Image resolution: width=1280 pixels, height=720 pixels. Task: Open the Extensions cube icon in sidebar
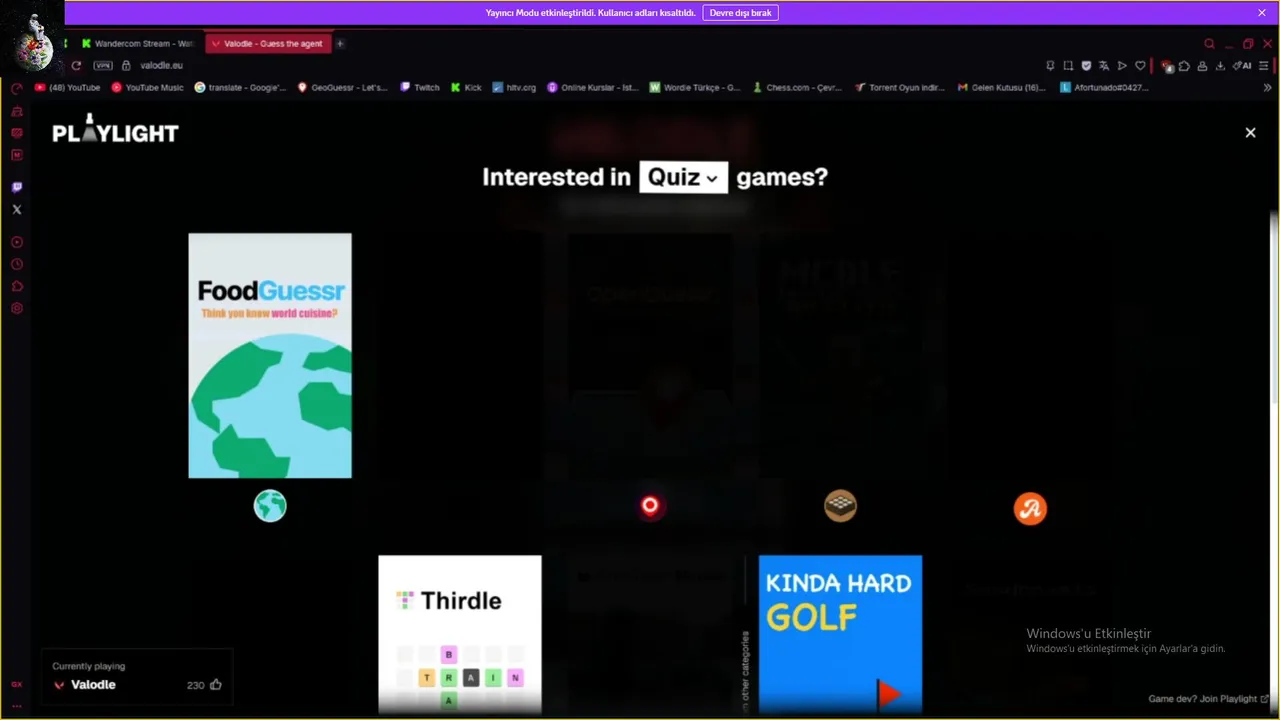click(x=17, y=286)
